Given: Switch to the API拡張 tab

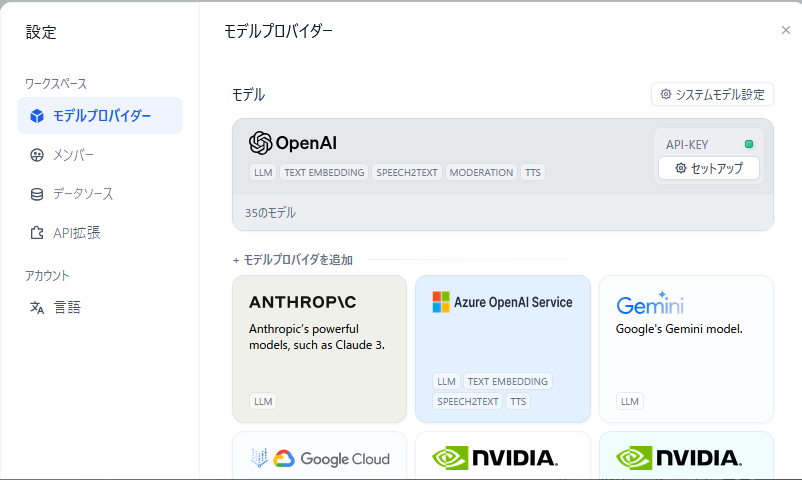Looking at the screenshot, I should point(77,233).
